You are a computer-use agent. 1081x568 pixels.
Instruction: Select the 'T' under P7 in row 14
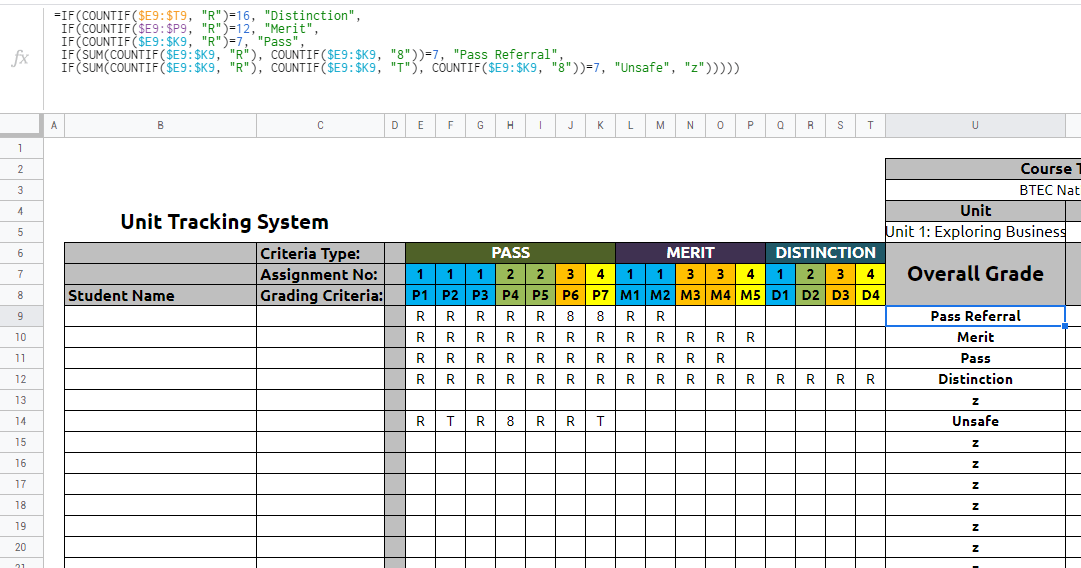(600, 421)
